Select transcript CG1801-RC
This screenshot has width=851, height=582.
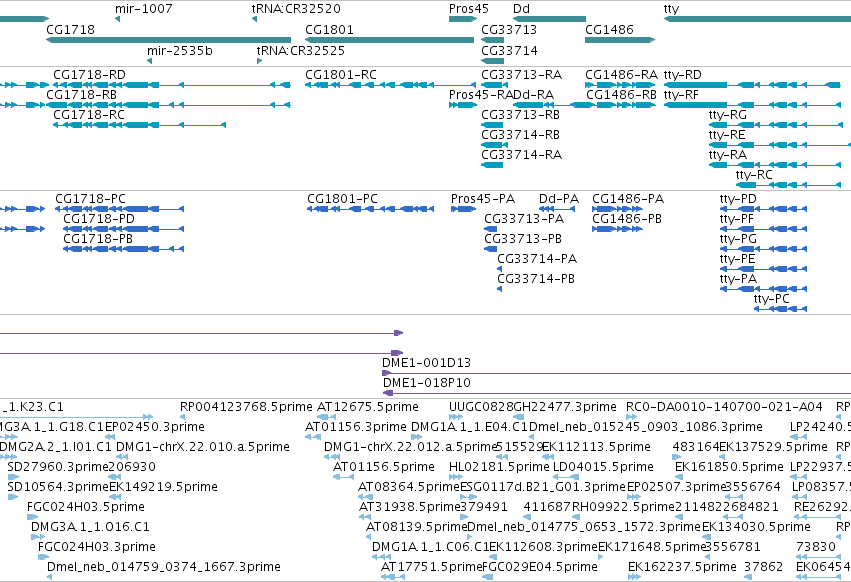coord(390,85)
